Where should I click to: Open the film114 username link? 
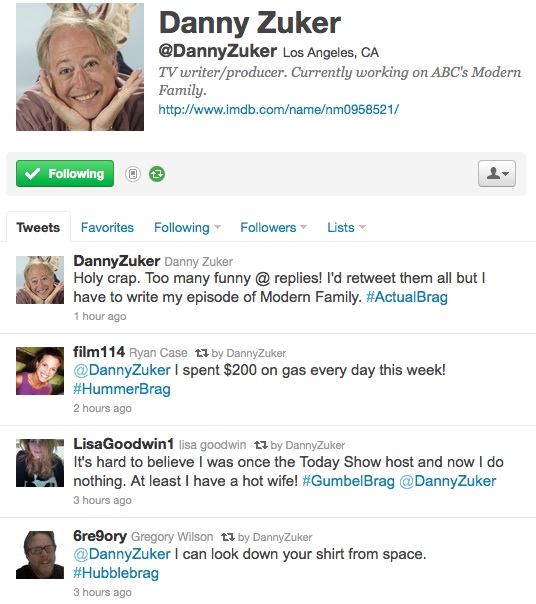point(99,352)
